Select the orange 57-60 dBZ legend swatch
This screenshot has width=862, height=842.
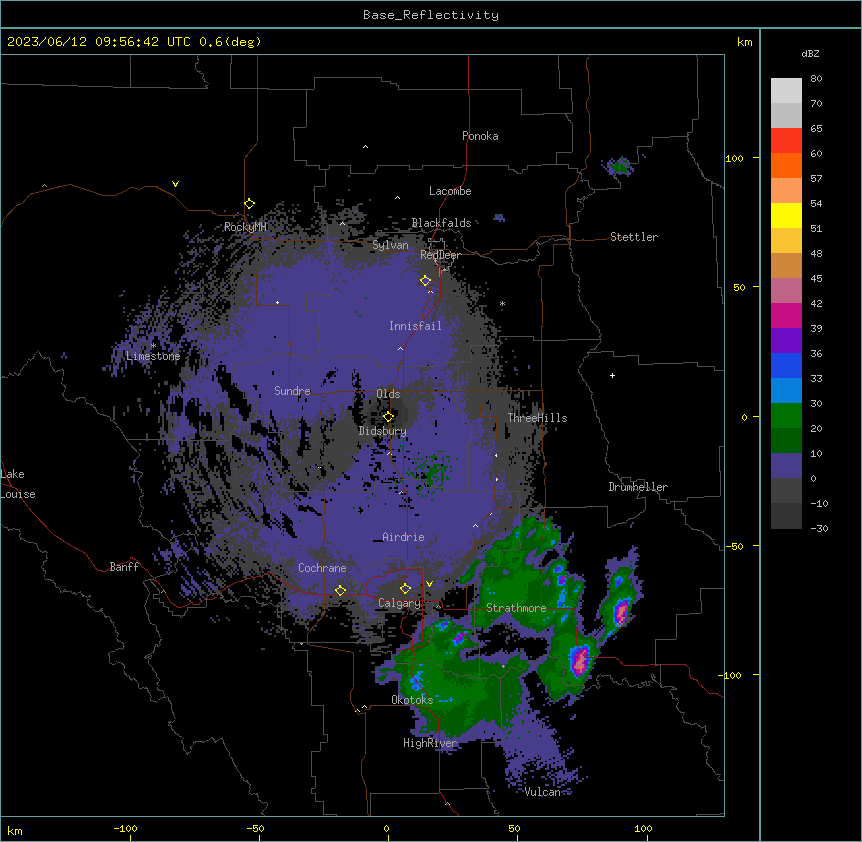[x=786, y=165]
